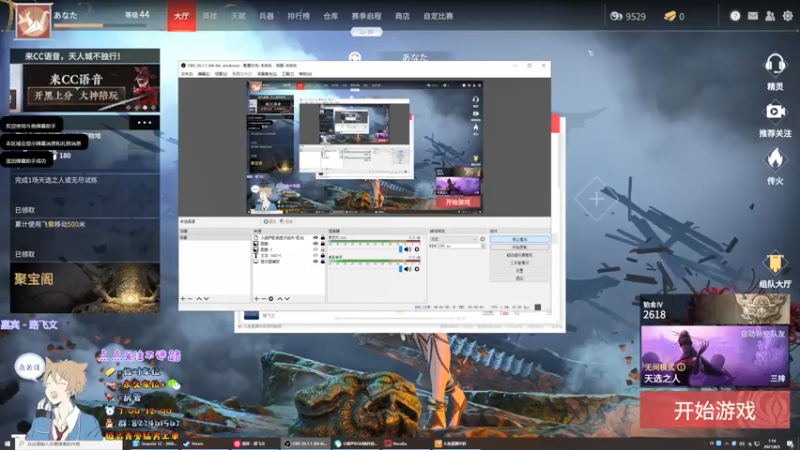The image size is (800, 450).
Task: Mute the first OBS audio mixer channel
Action: [x=407, y=249]
